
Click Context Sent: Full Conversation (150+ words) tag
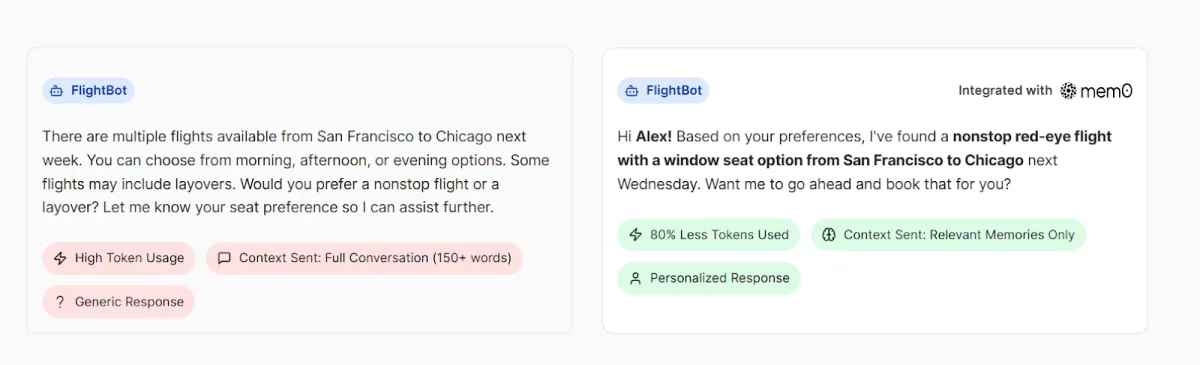click(x=364, y=258)
